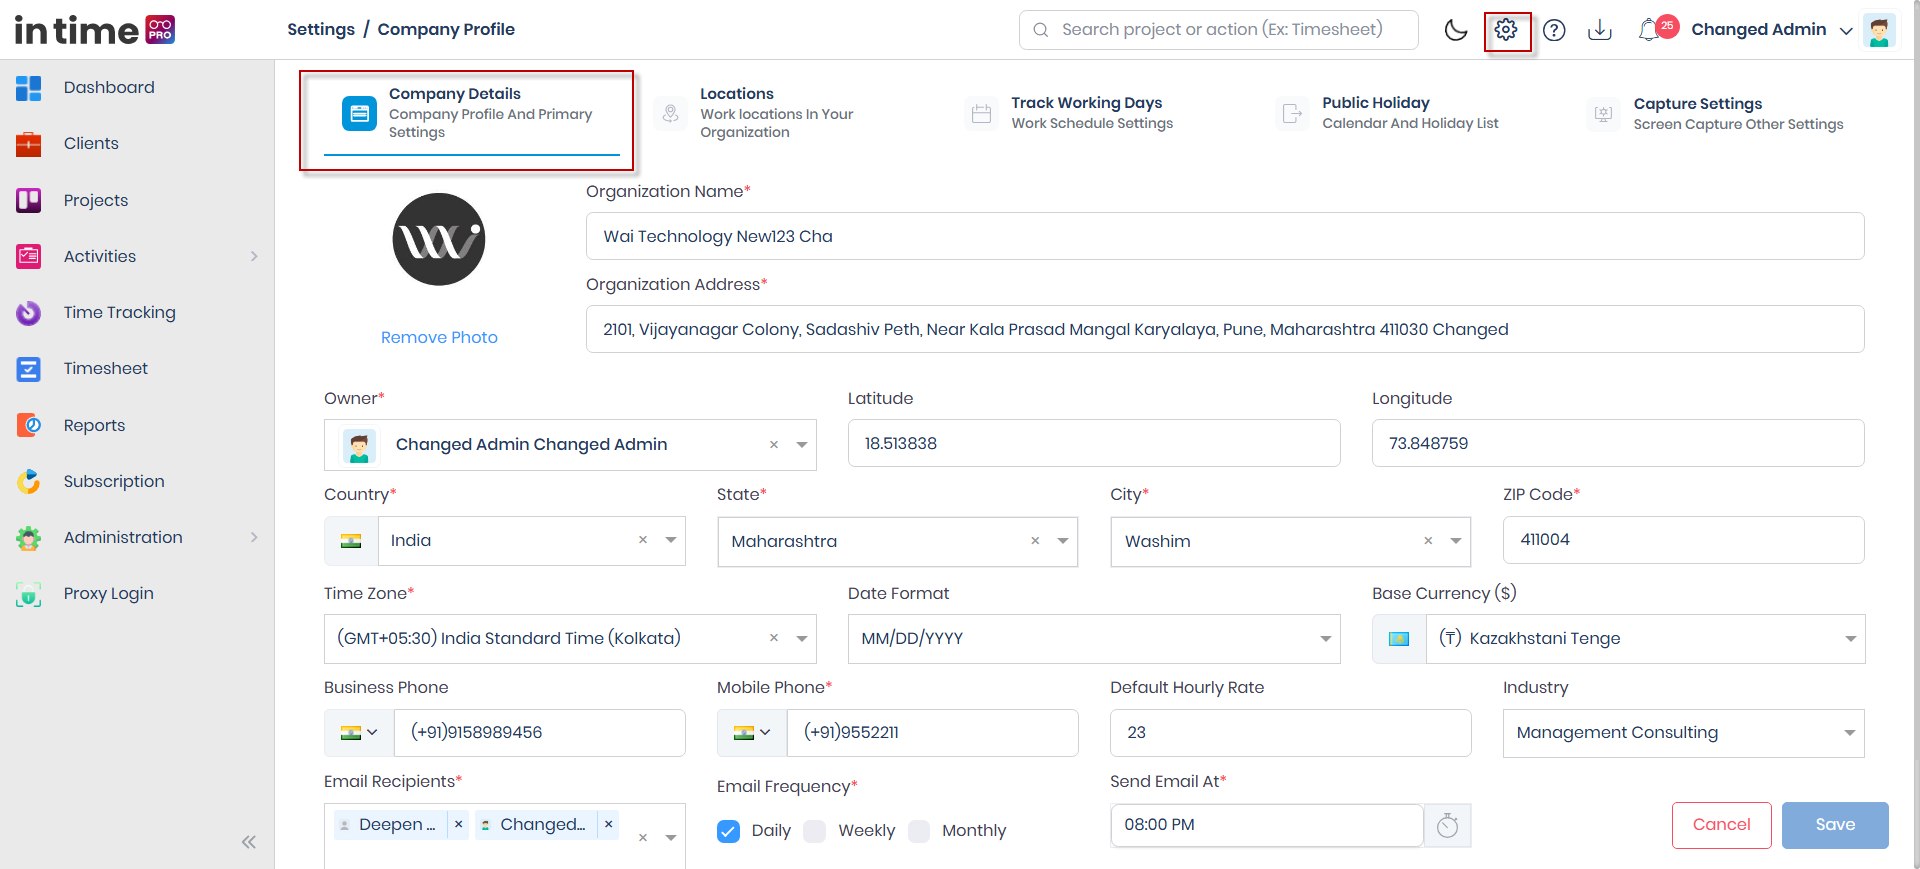Click the Remove Photo link
The width and height of the screenshot is (1920, 869).
439,338
